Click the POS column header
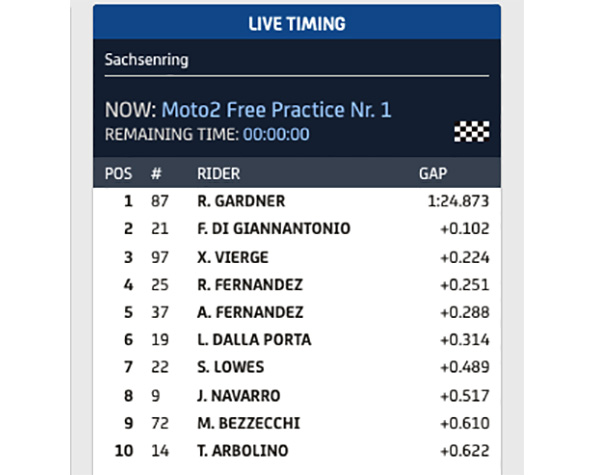Image resolution: width=595 pixels, height=475 pixels. [x=118, y=174]
